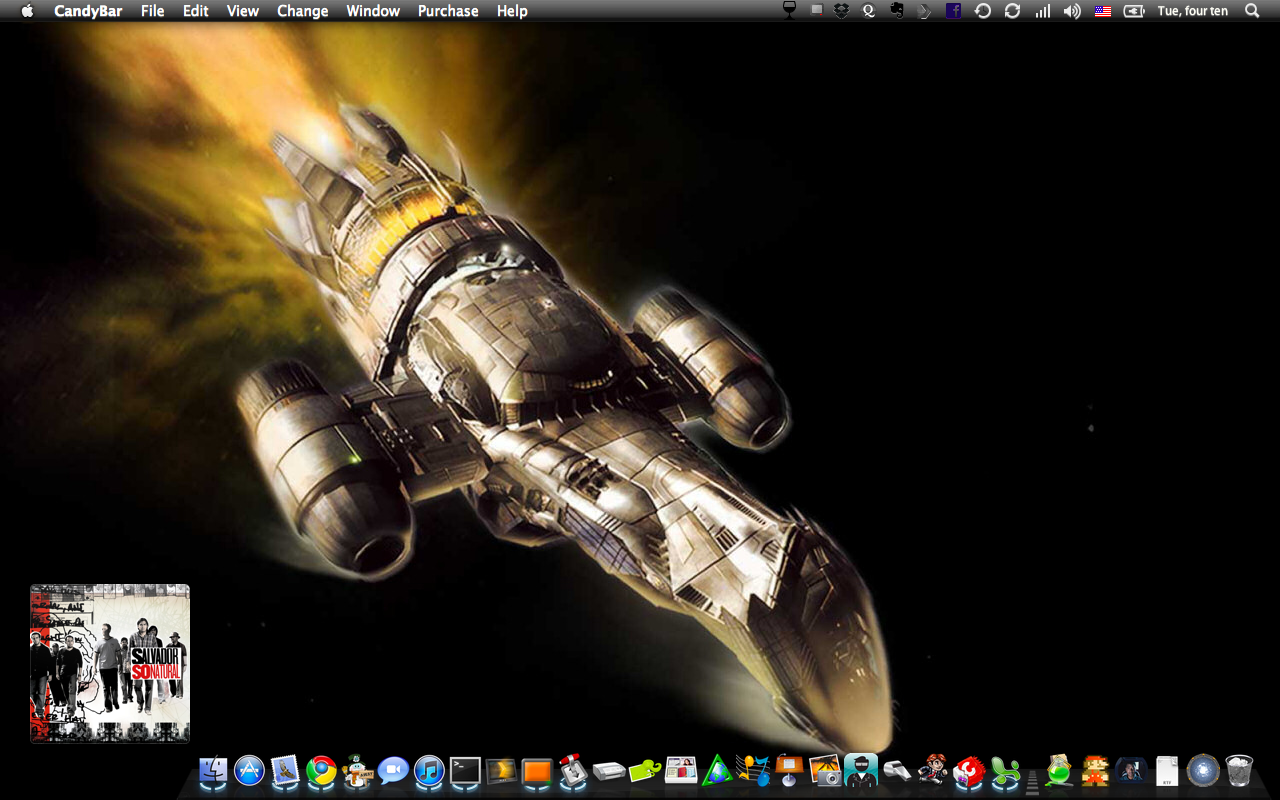Image resolution: width=1280 pixels, height=800 pixels.
Task: Click the Salvador So Natural album artwork
Action: tap(110, 664)
